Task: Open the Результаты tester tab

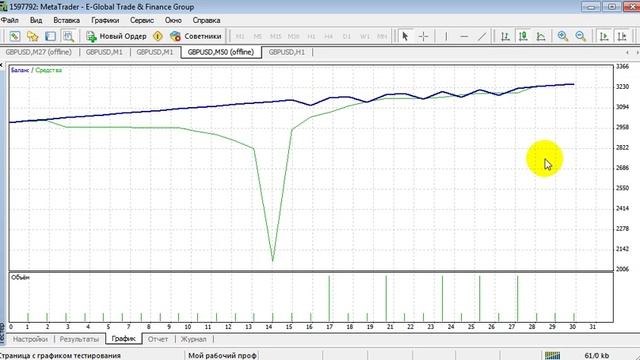Action: (x=79, y=339)
